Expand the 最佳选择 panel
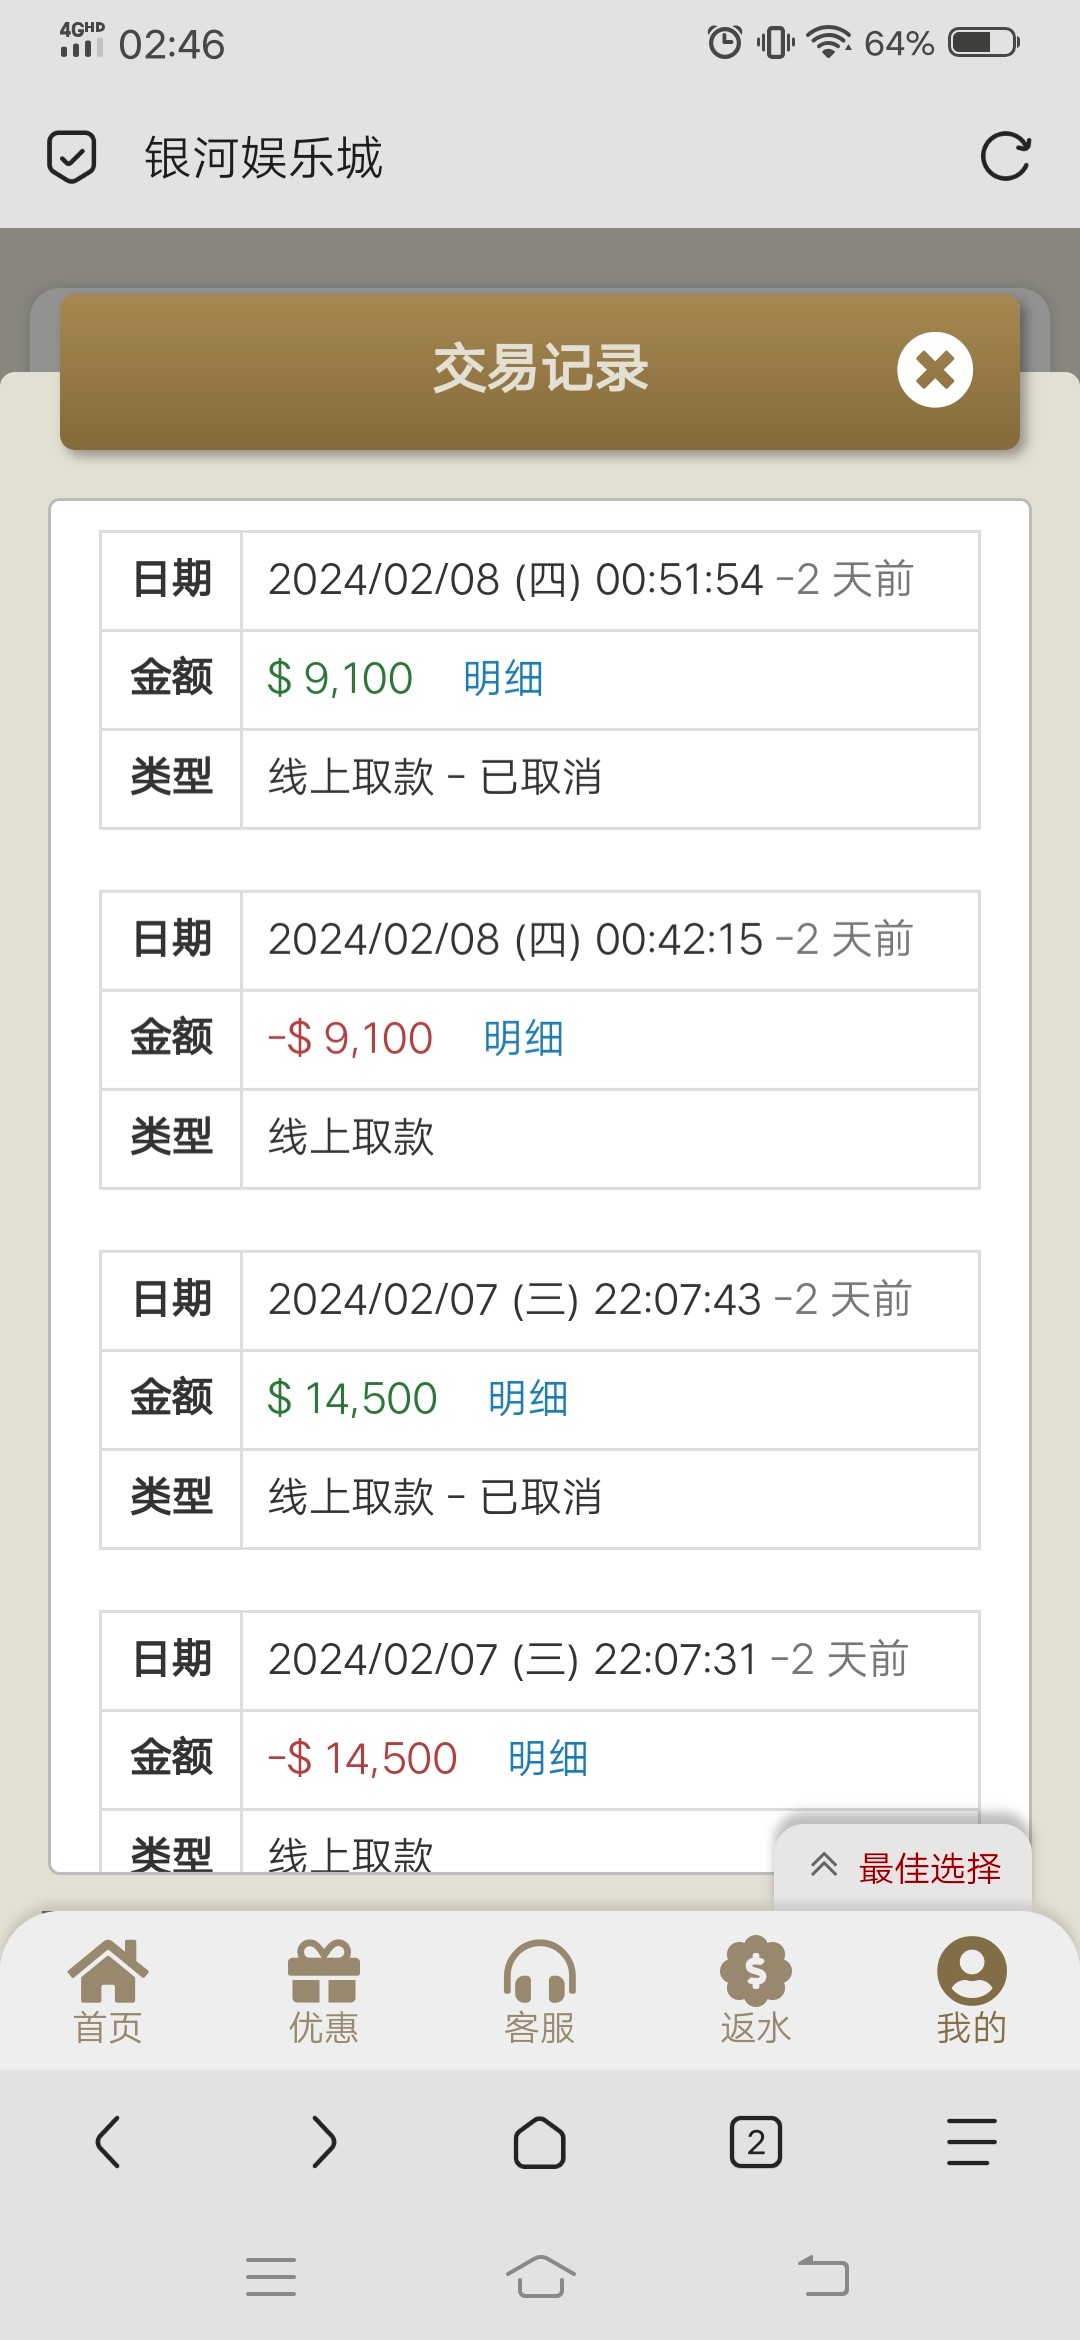Image resolution: width=1080 pixels, height=2340 pixels. [x=904, y=1867]
